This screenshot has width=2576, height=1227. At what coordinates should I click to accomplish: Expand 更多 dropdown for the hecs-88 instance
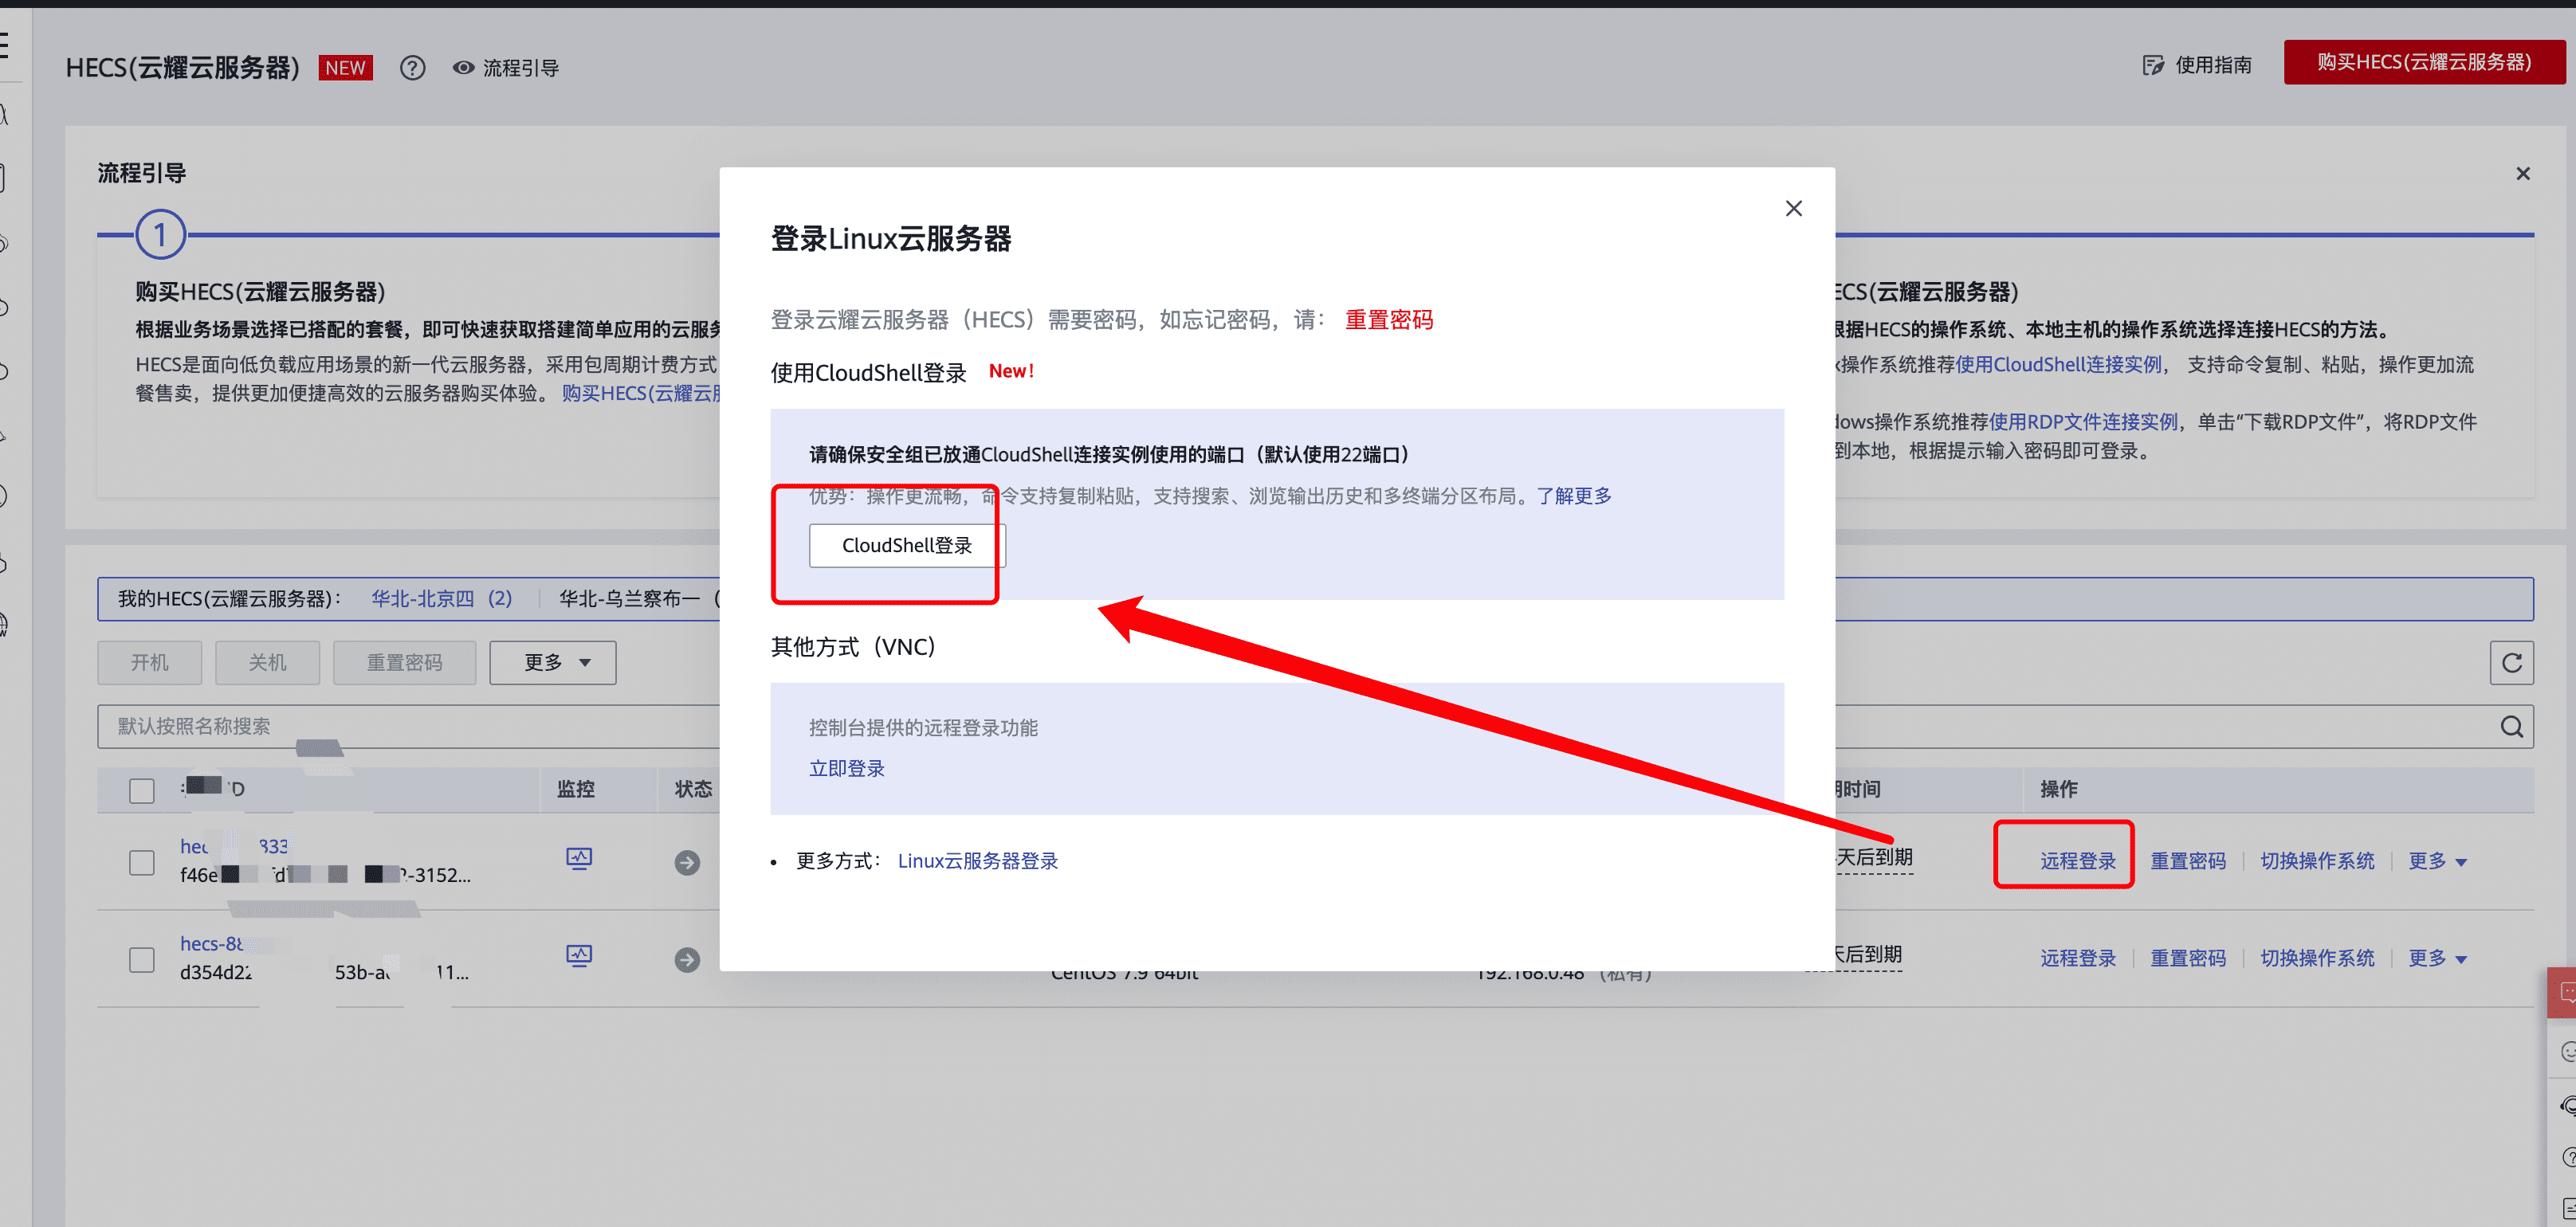(x=2437, y=957)
